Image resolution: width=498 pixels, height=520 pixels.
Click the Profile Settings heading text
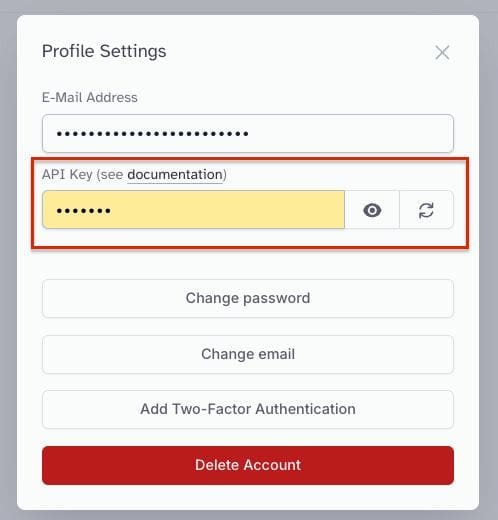pyautogui.click(x=104, y=51)
